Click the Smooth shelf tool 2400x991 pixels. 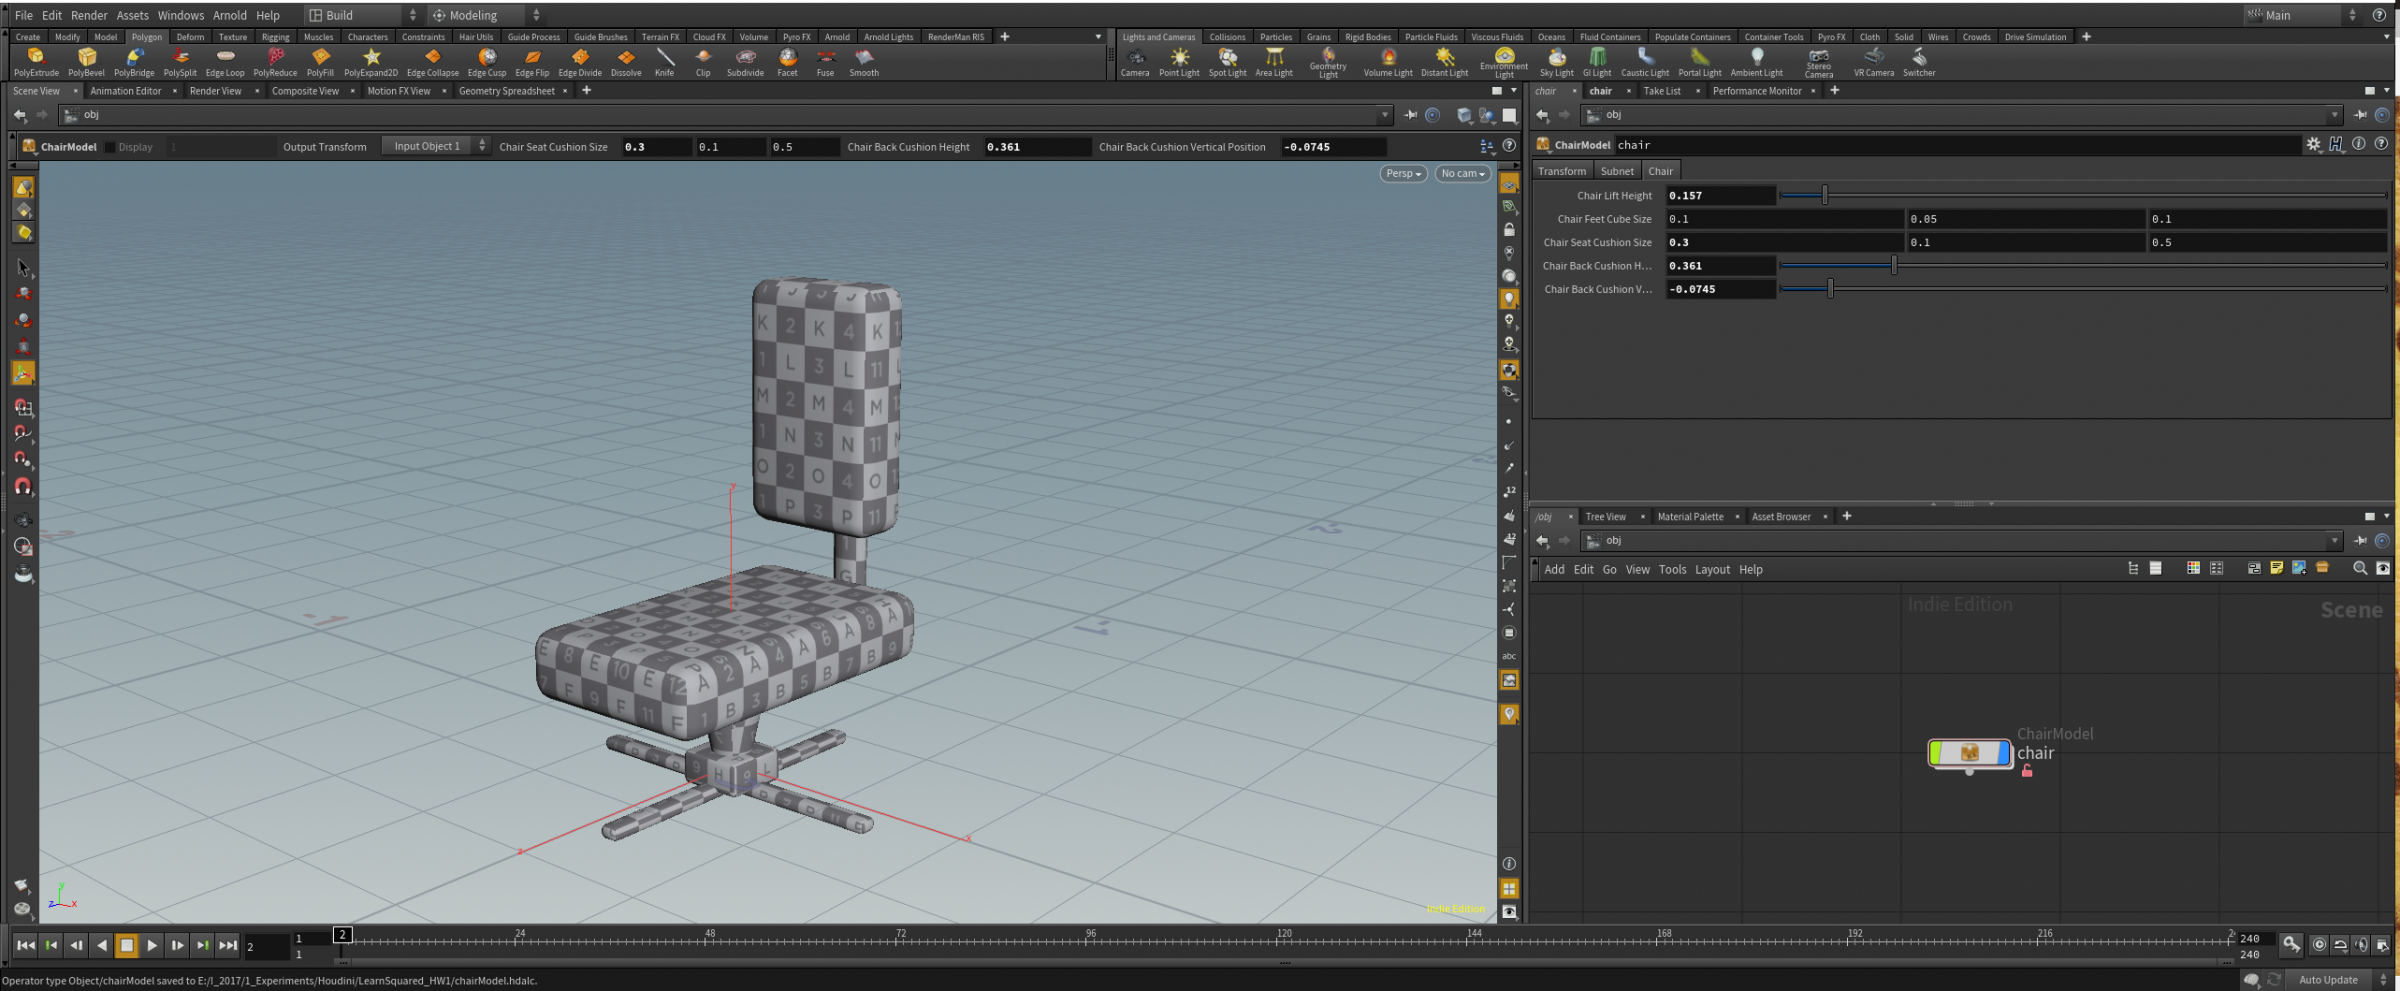[x=863, y=62]
